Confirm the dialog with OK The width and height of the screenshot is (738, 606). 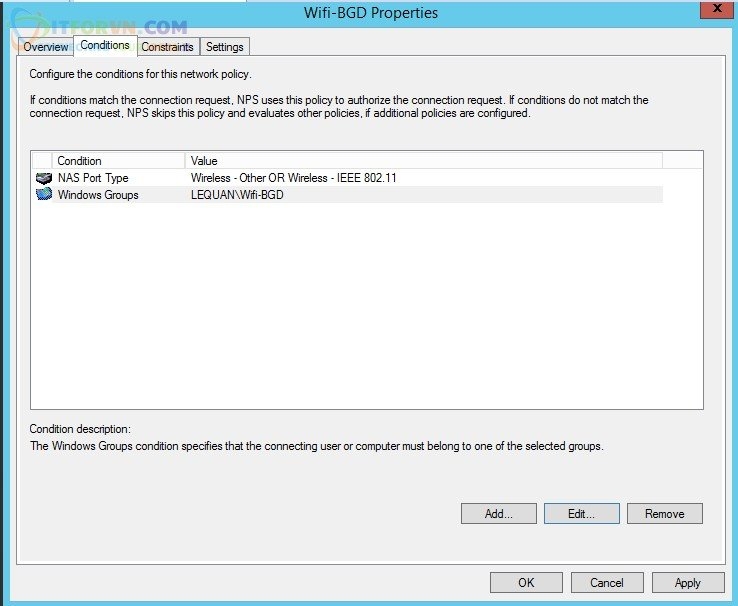(526, 583)
